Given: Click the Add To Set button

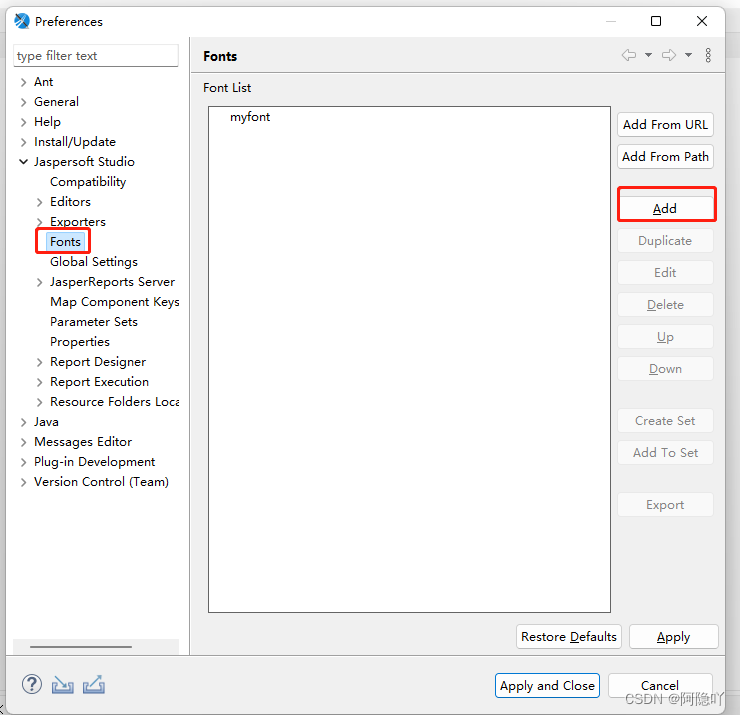Looking at the screenshot, I should 665,453.
